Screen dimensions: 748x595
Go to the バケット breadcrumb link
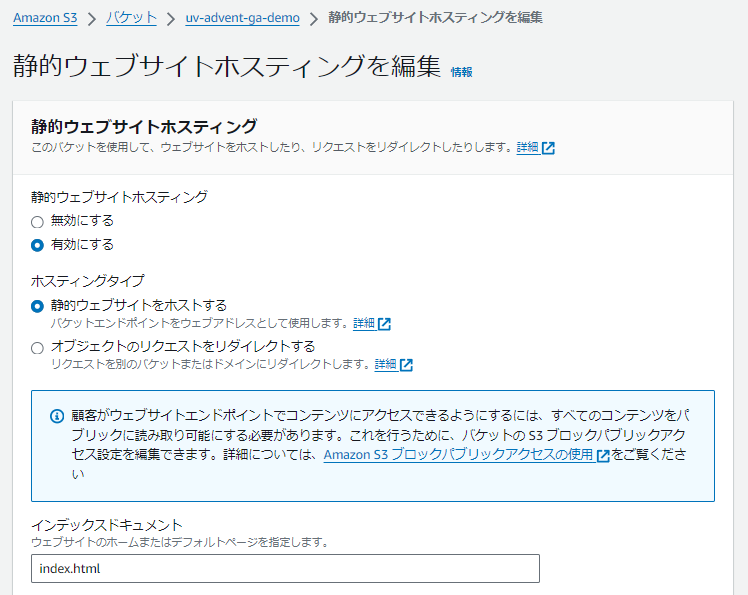point(131,18)
